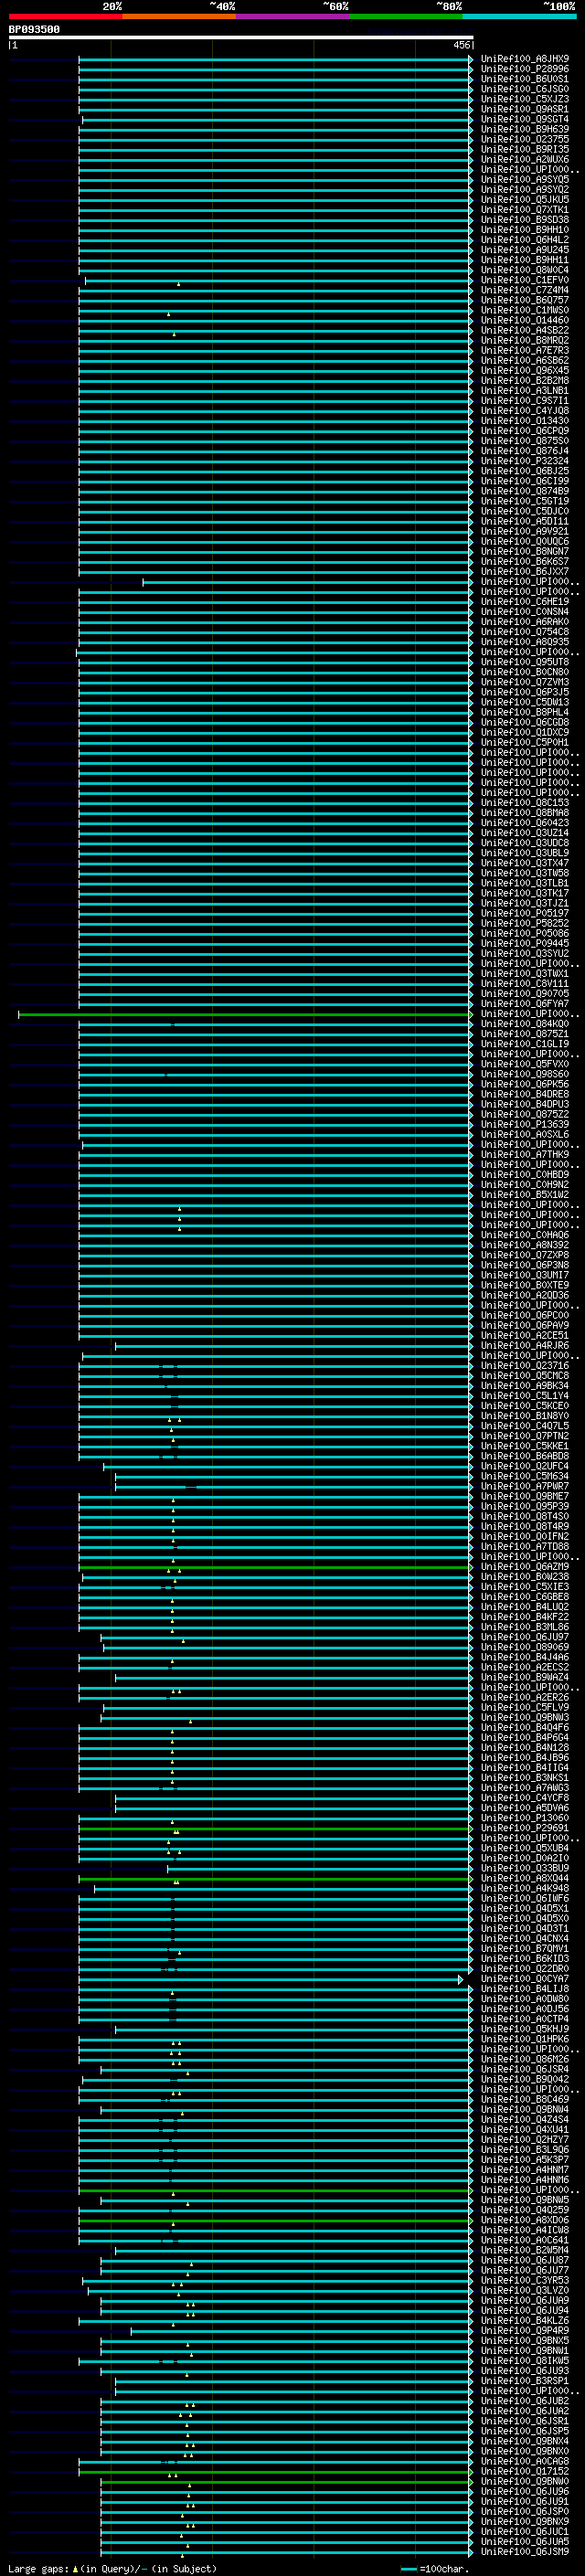This screenshot has width=585, height=2576.
Task: Select hit UniRef100_A7THK9
Action: click(525, 1155)
